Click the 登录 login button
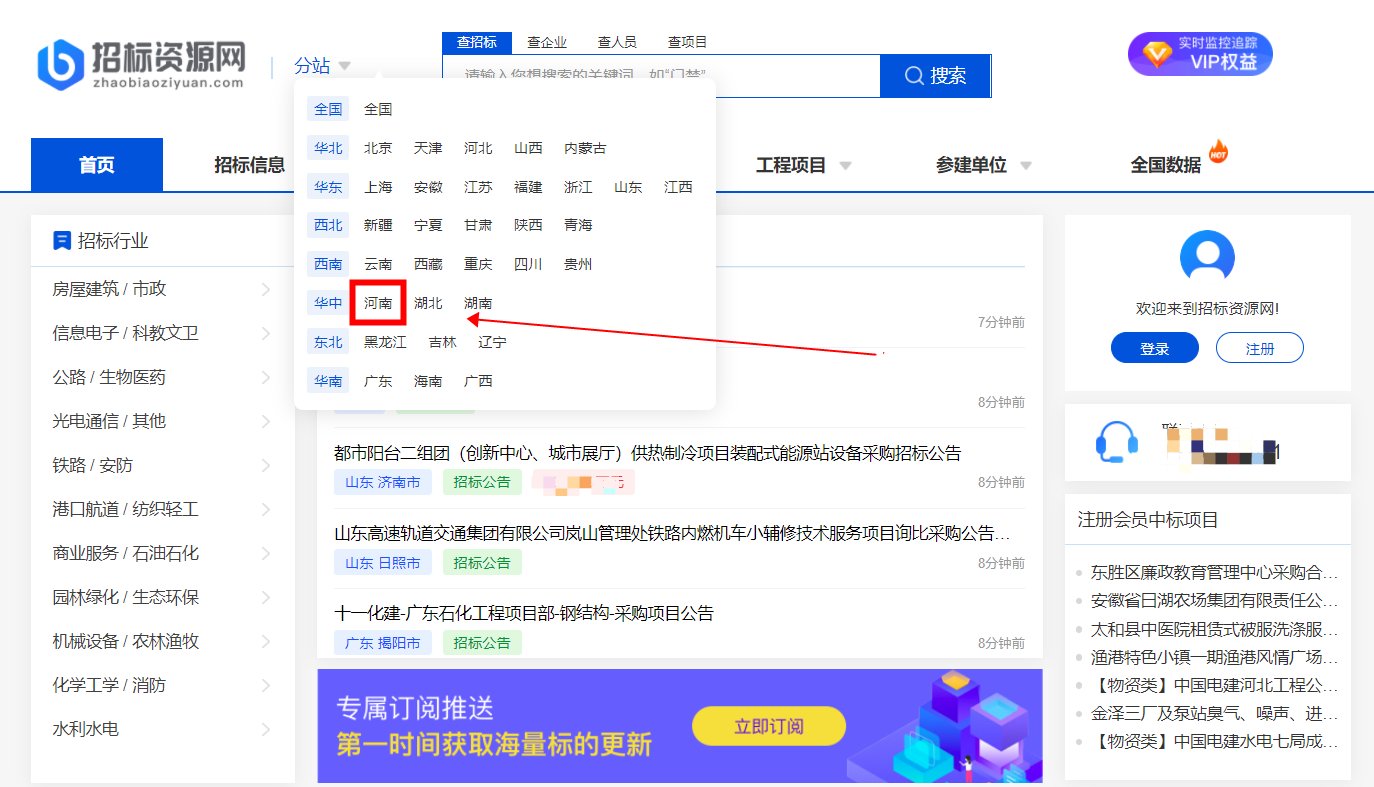Screen dimensions: 1374x787 1154,347
